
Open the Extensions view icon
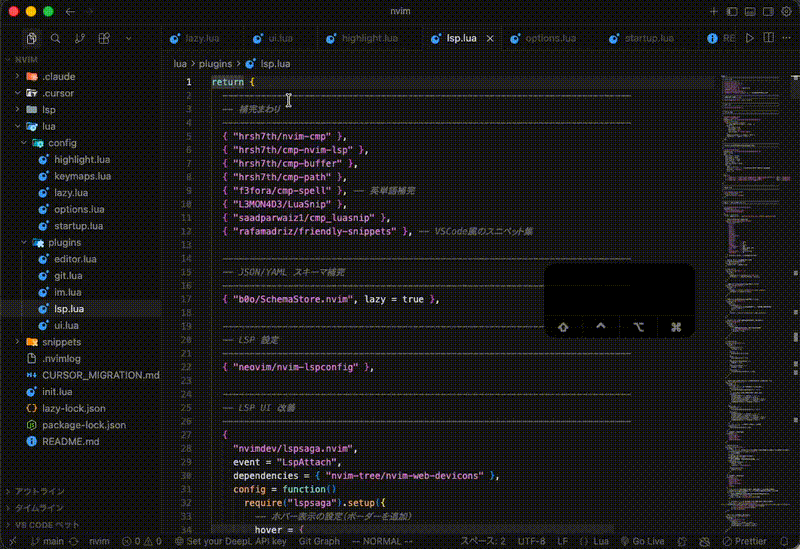(x=103, y=38)
